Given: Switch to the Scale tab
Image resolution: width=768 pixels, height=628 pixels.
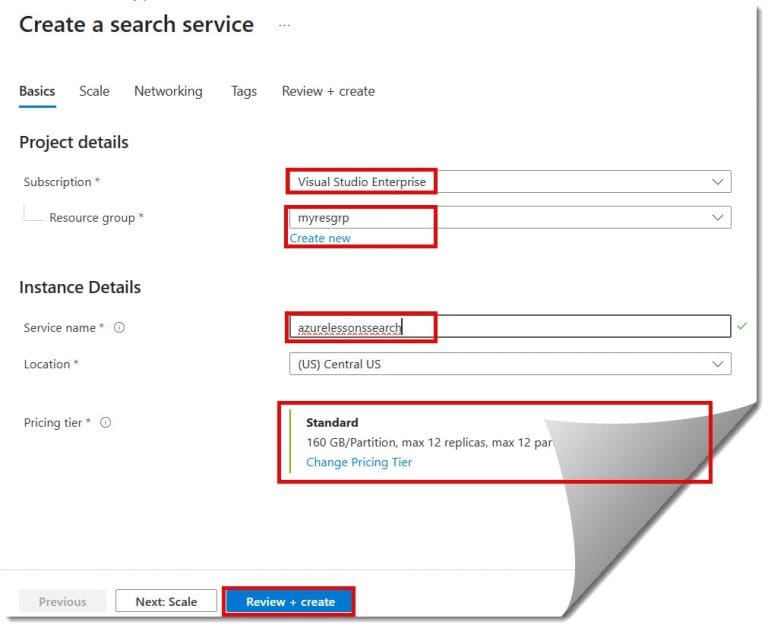Looking at the screenshot, I should (x=95, y=92).
